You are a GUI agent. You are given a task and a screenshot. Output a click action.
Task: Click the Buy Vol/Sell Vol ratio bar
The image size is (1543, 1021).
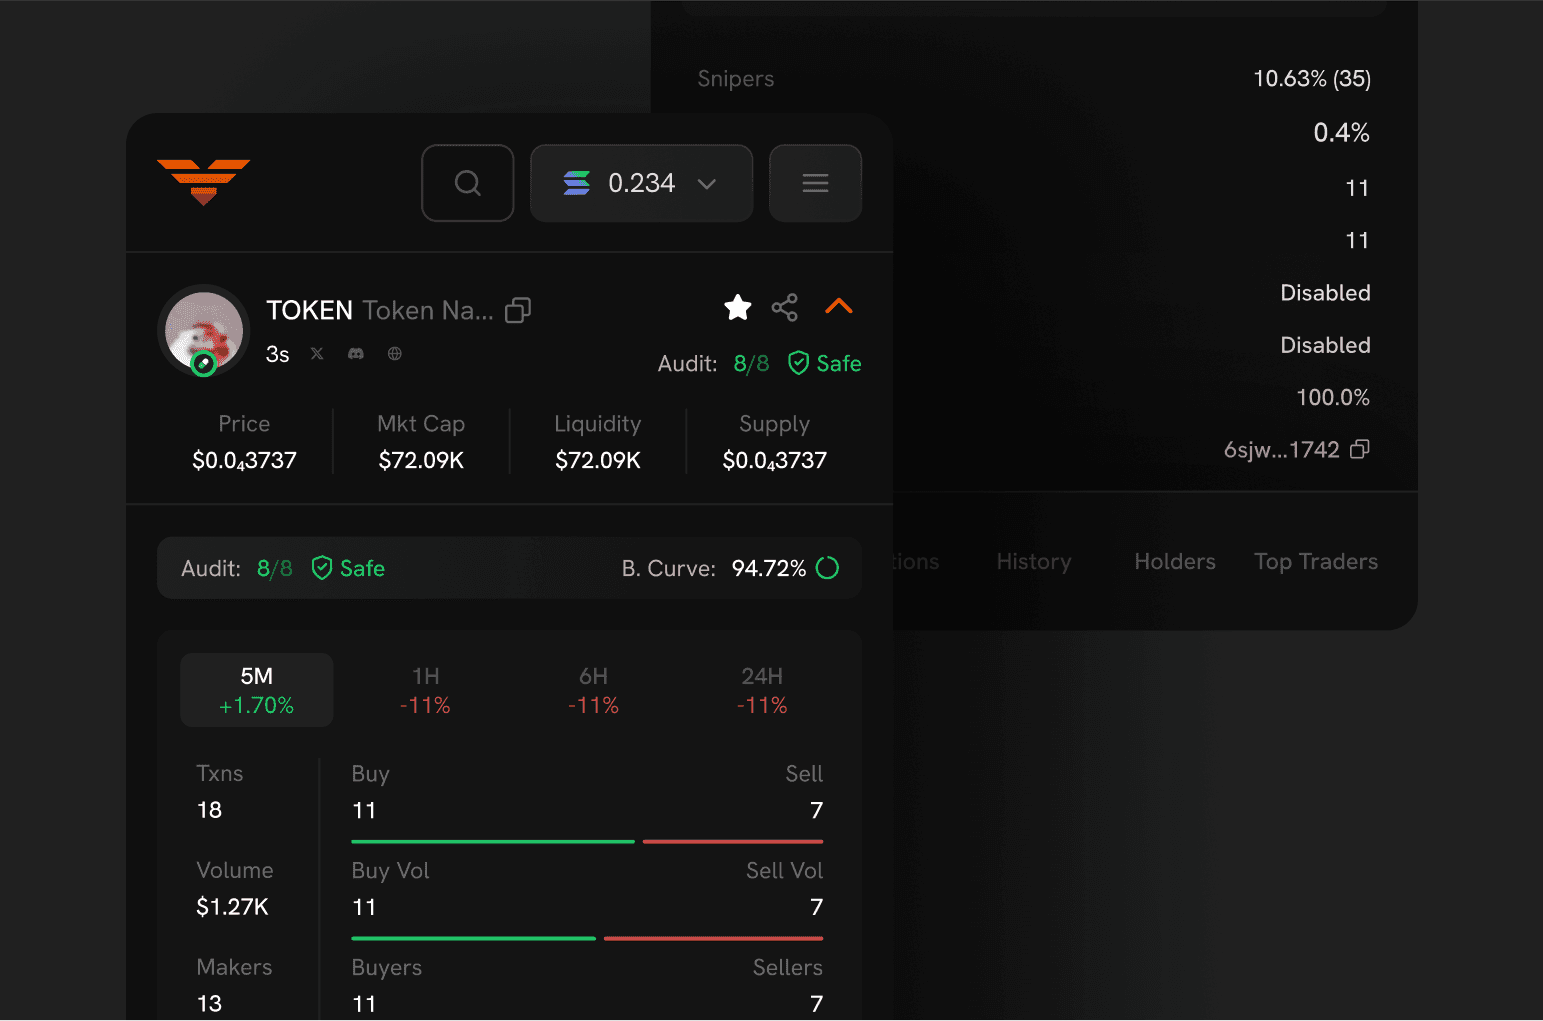tap(587, 939)
